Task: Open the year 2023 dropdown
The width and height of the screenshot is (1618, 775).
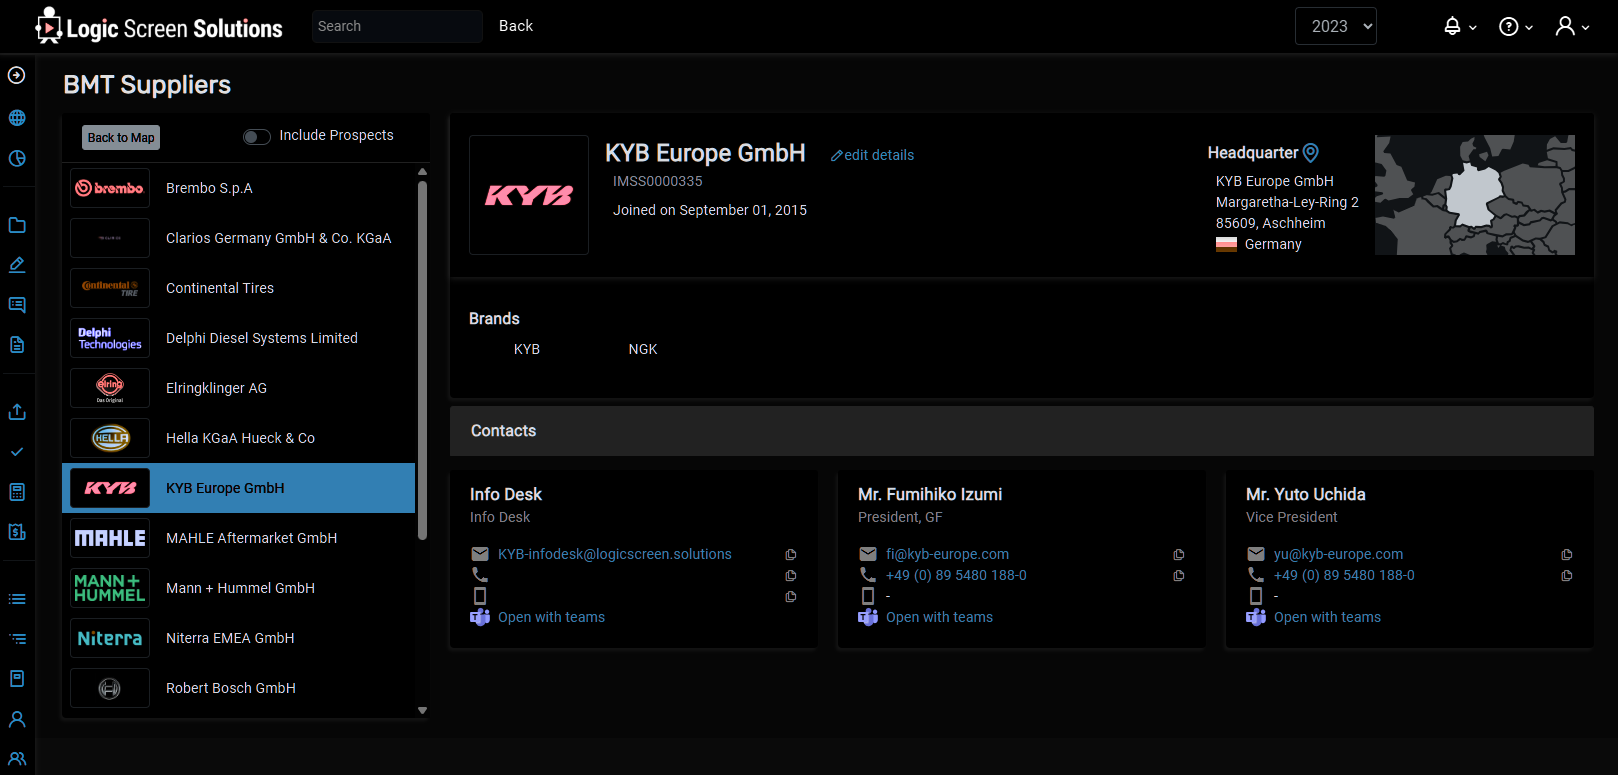Action: click(1336, 27)
